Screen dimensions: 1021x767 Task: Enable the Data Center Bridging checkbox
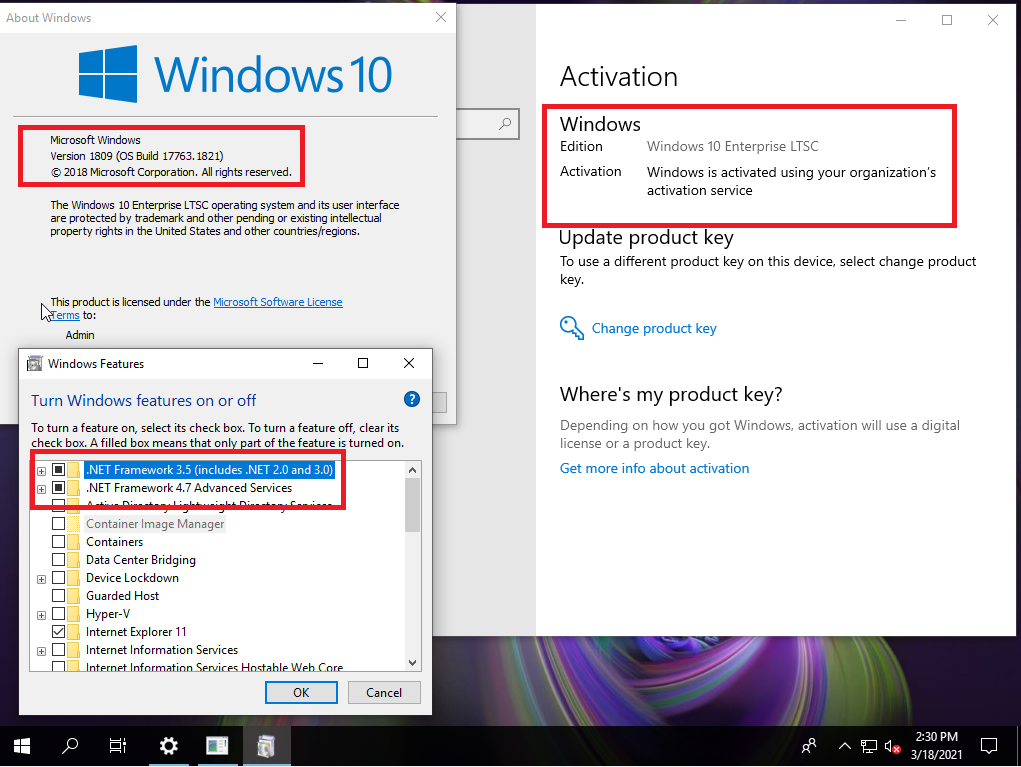pyautogui.click(x=59, y=559)
